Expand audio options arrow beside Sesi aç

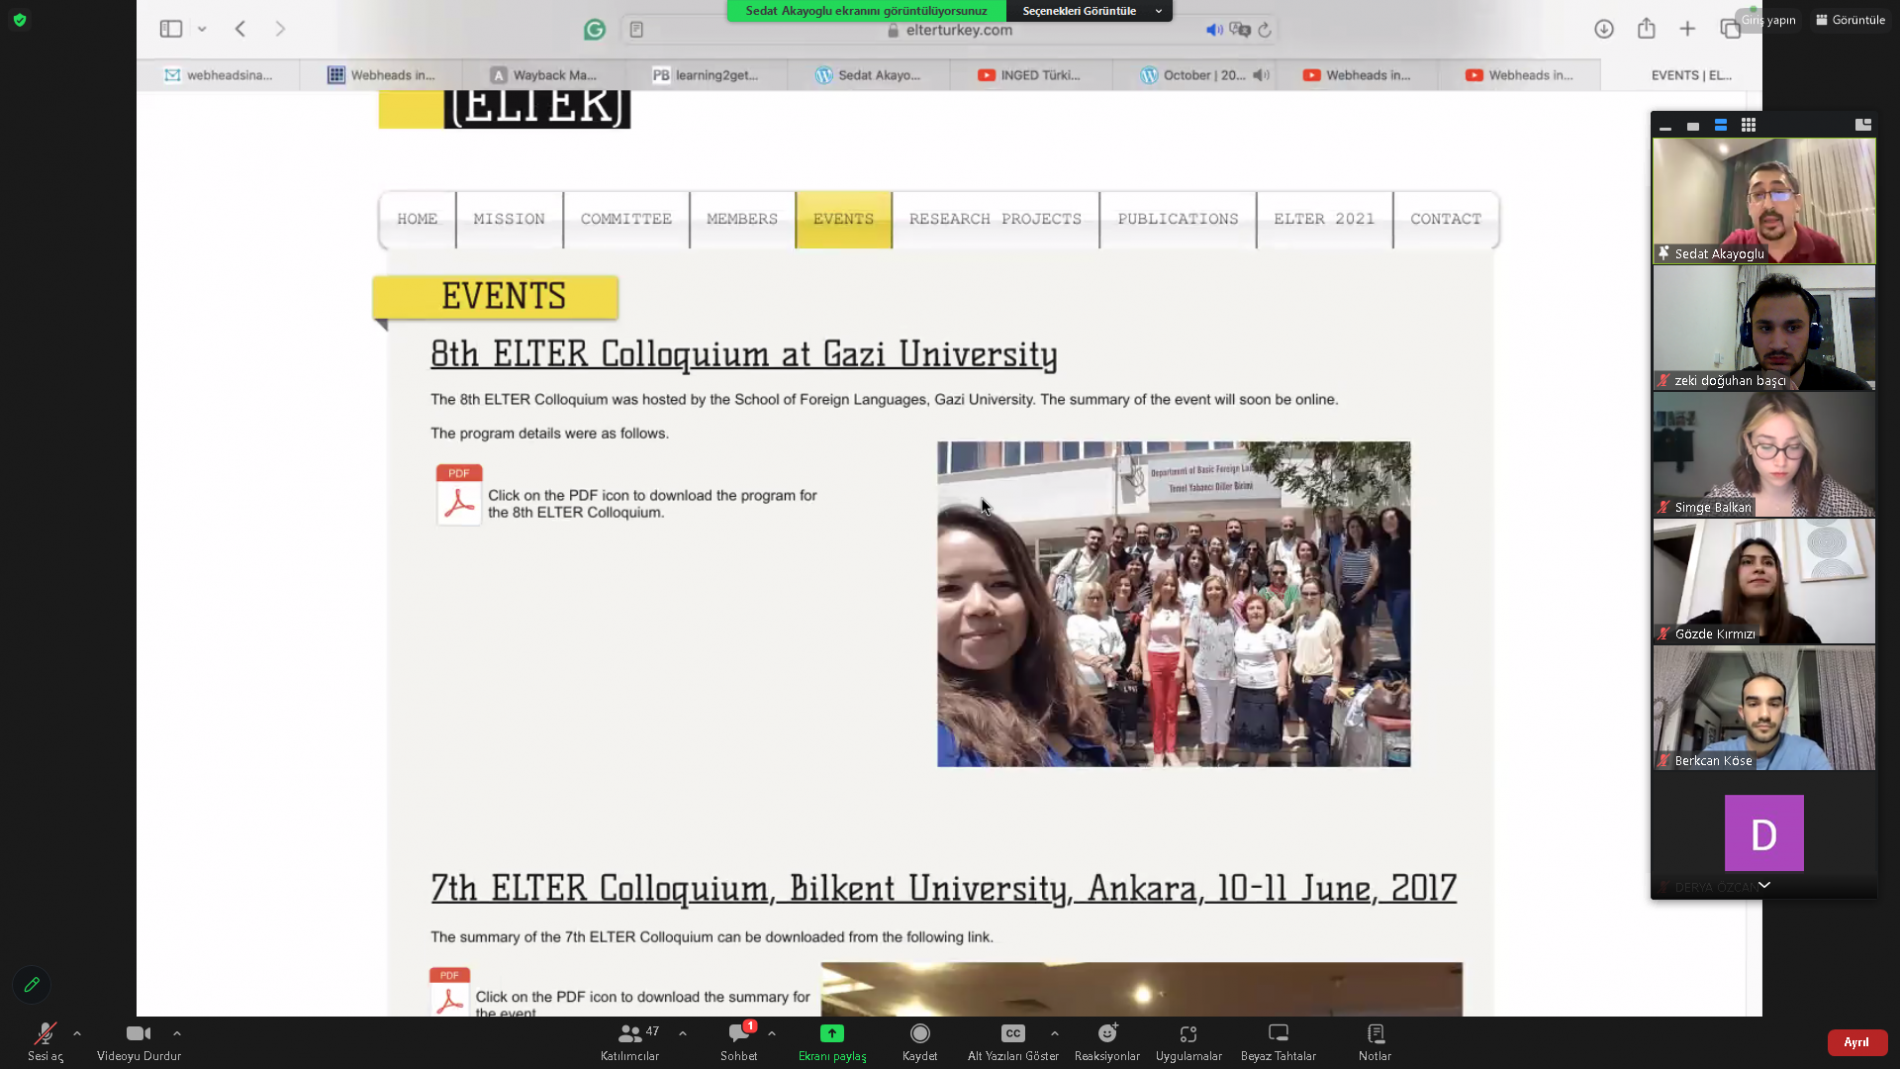click(77, 1033)
